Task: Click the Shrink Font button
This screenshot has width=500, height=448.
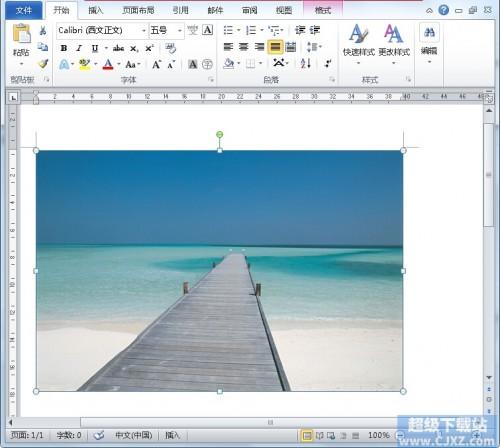Action: 171,64
